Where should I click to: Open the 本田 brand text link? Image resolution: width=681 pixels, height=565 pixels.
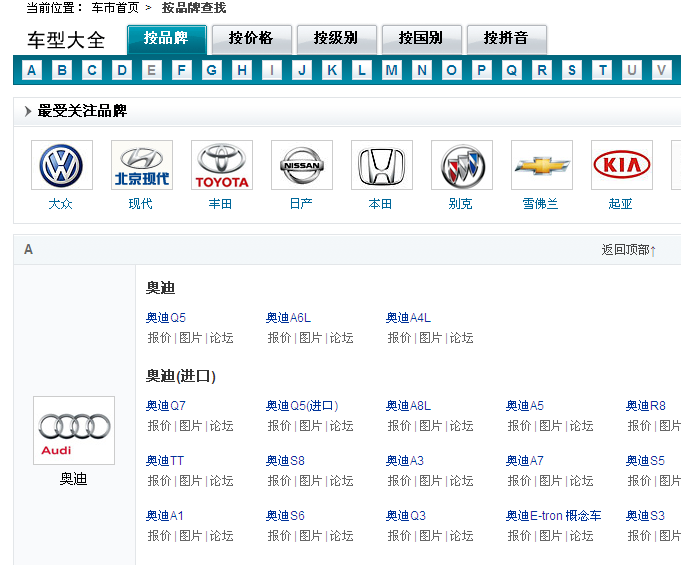(x=380, y=204)
